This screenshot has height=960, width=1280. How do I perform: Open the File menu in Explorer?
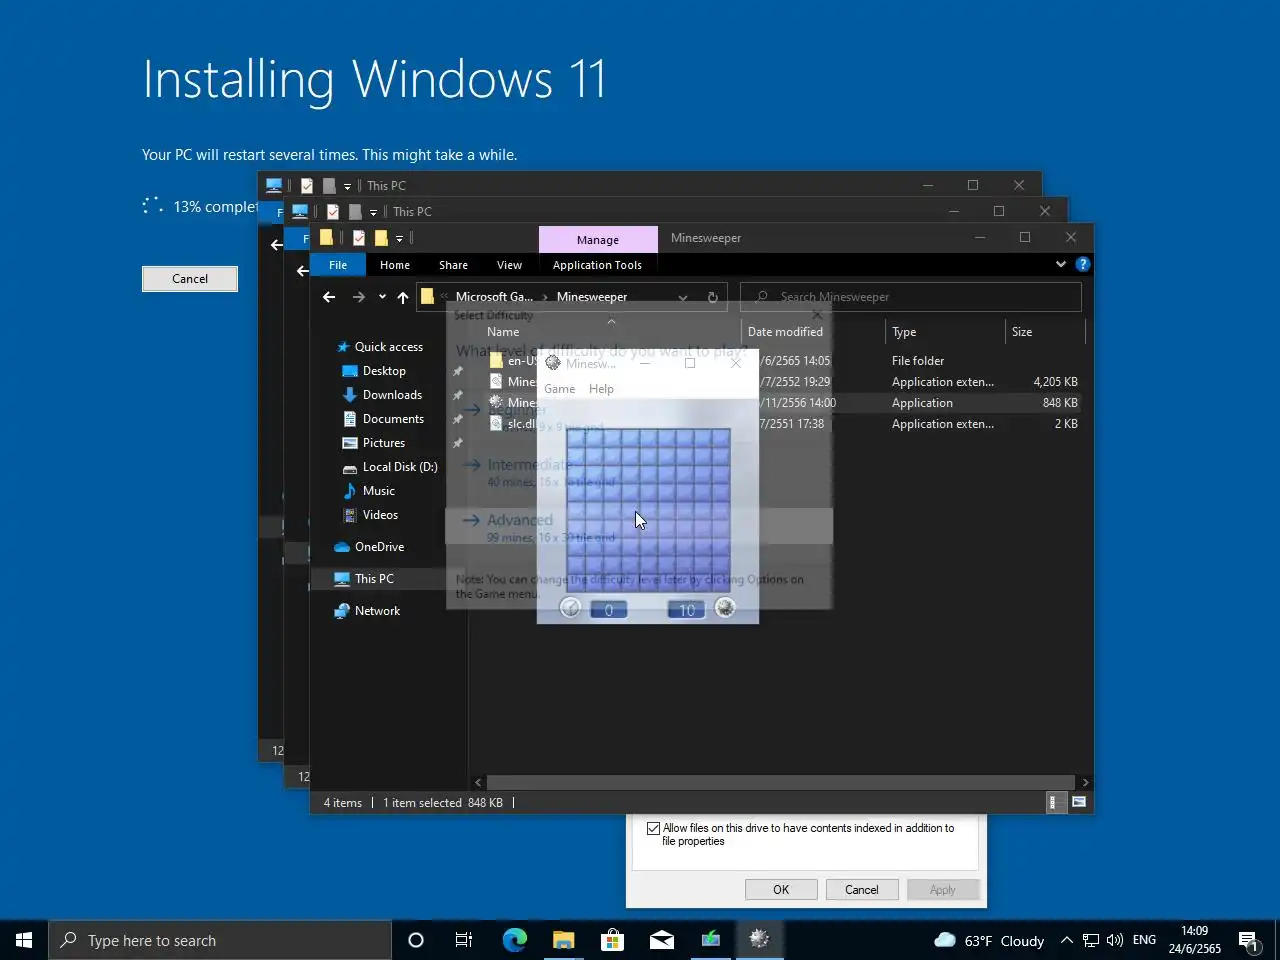coord(338,265)
